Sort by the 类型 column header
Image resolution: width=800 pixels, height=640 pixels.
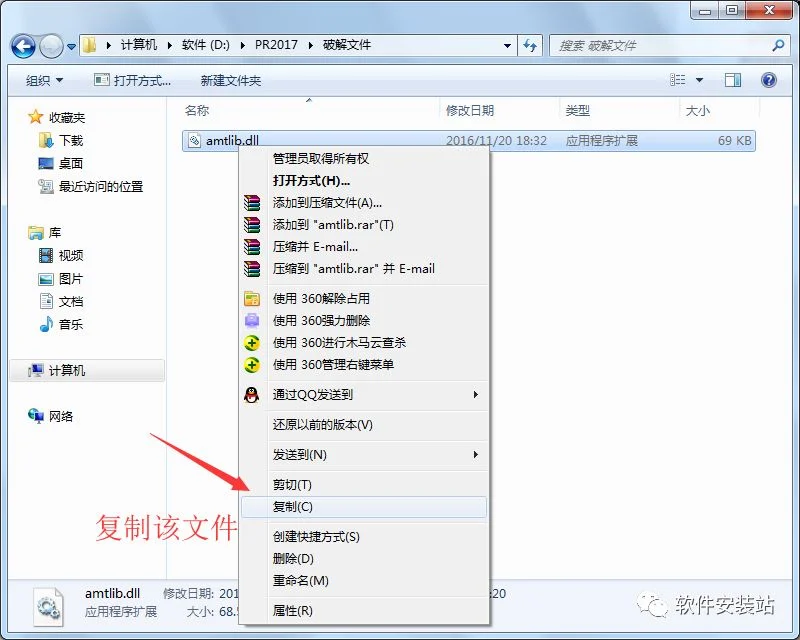[x=578, y=110]
